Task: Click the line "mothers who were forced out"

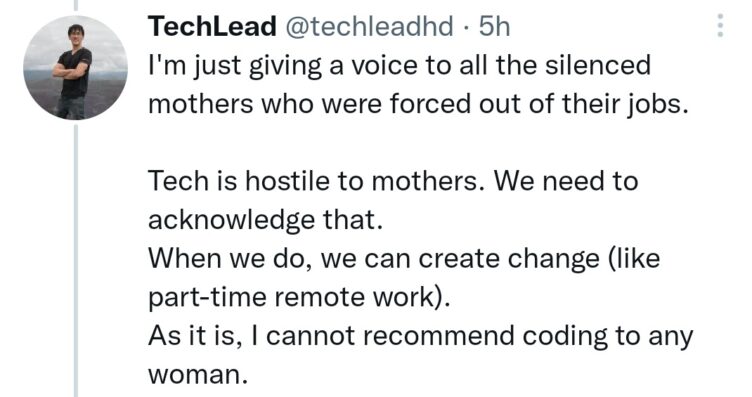Action: [x=418, y=104]
